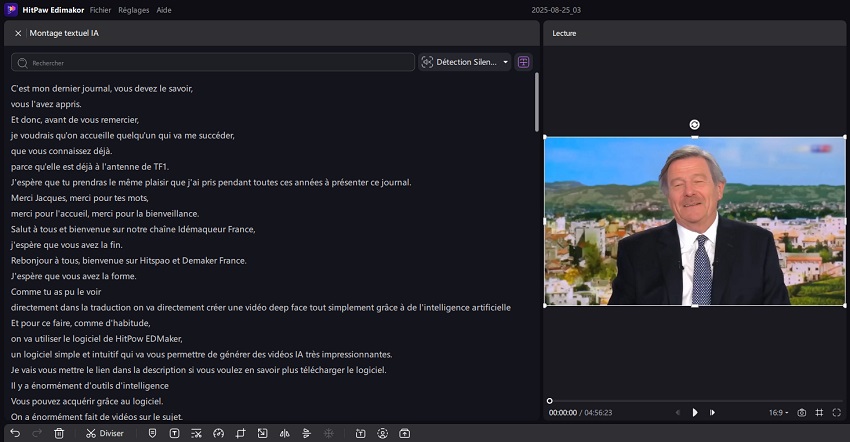The height and width of the screenshot is (442, 850).
Task: Select line "que vous connaissez déjà."
Action: 62,151
